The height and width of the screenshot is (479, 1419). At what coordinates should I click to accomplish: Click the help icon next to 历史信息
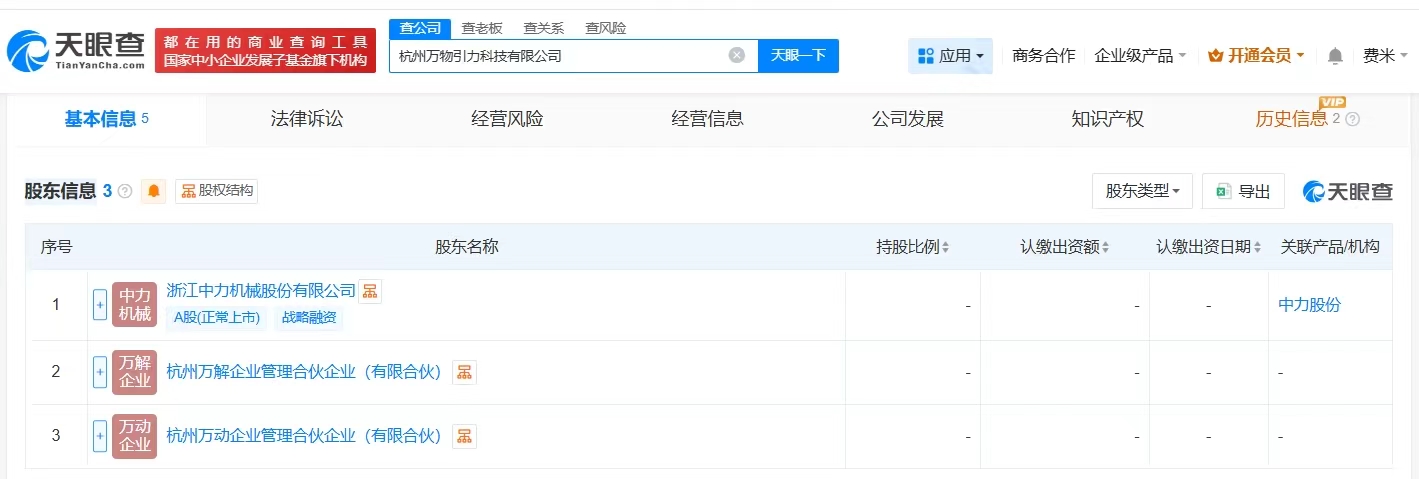click(x=1353, y=119)
